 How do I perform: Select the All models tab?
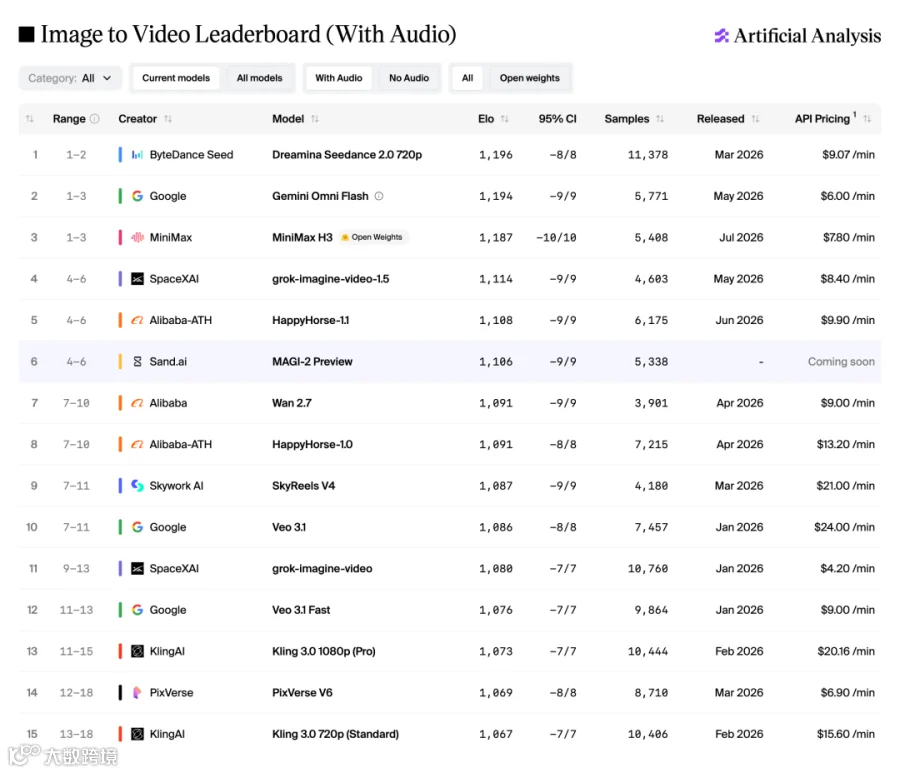point(259,78)
